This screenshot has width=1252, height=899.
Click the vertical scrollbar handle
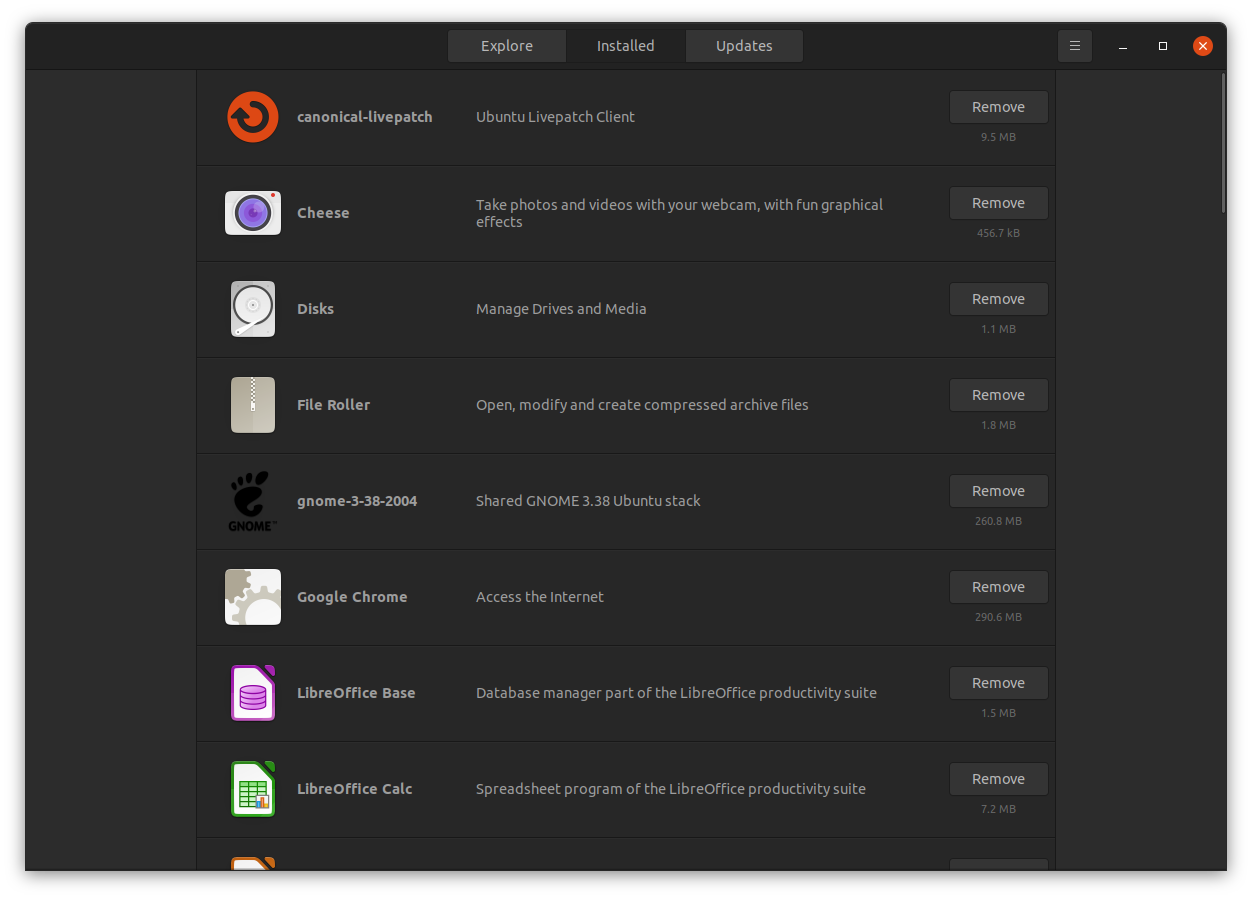point(1222,142)
